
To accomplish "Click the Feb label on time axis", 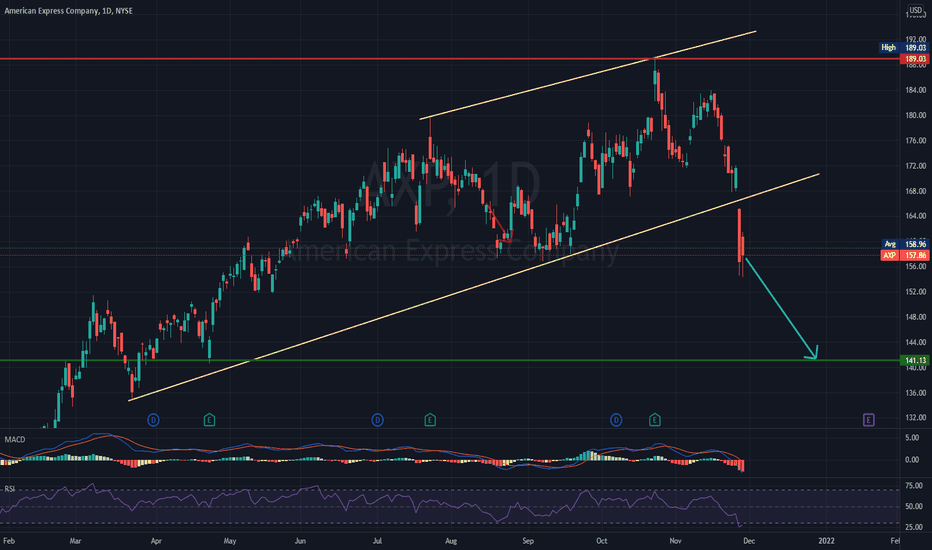I will pos(9,541).
